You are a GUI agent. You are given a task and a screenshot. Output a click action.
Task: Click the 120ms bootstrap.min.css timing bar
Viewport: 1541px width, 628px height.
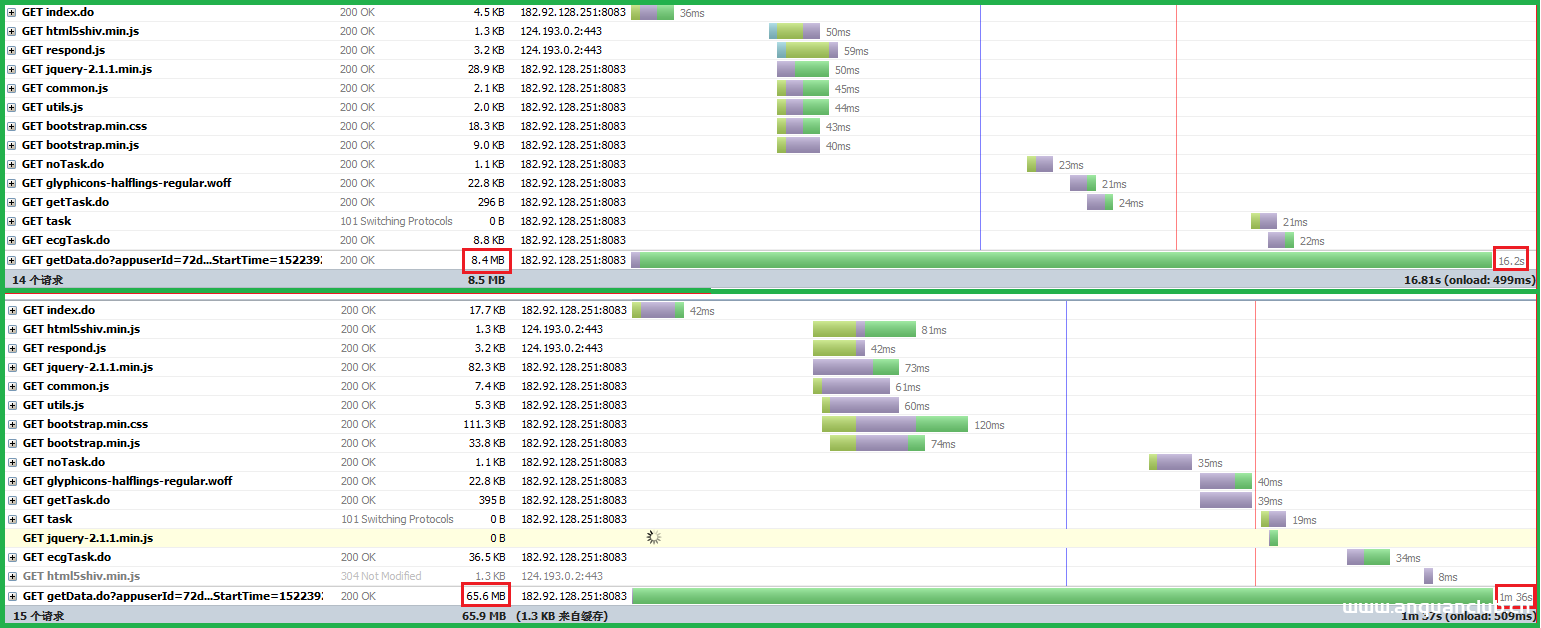pyautogui.click(x=894, y=425)
